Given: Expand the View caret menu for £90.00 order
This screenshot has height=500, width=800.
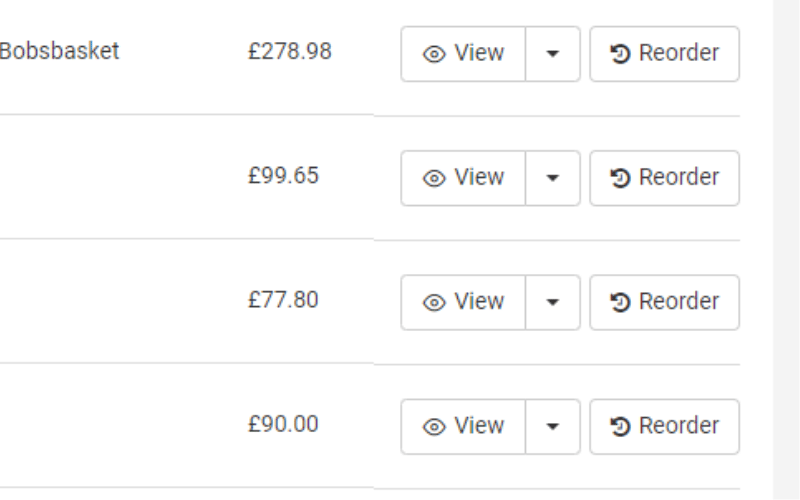Looking at the screenshot, I should tap(553, 427).
